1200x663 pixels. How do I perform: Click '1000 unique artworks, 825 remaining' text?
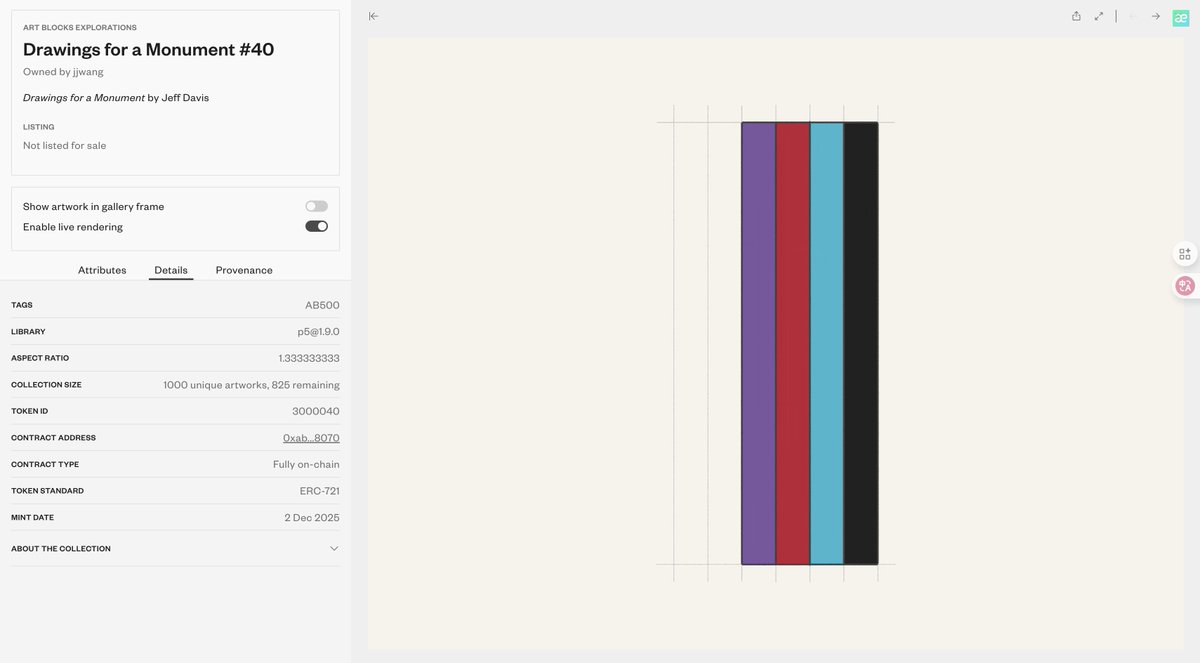[x=252, y=385]
